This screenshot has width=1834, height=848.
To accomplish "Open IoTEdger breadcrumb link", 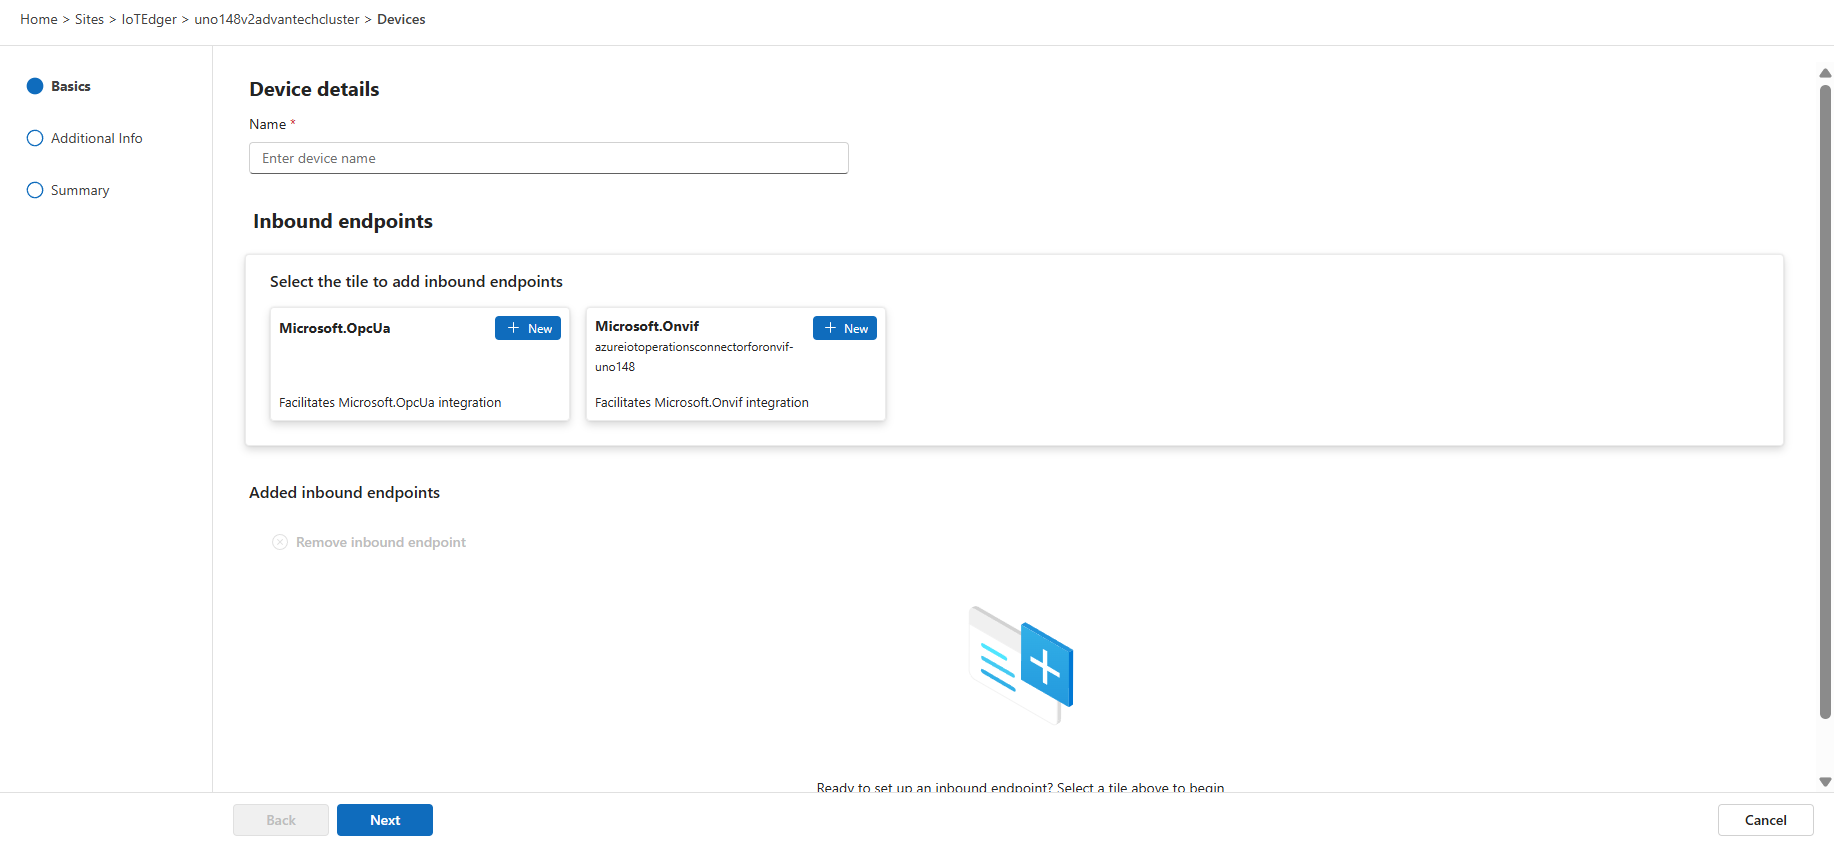I will point(149,19).
